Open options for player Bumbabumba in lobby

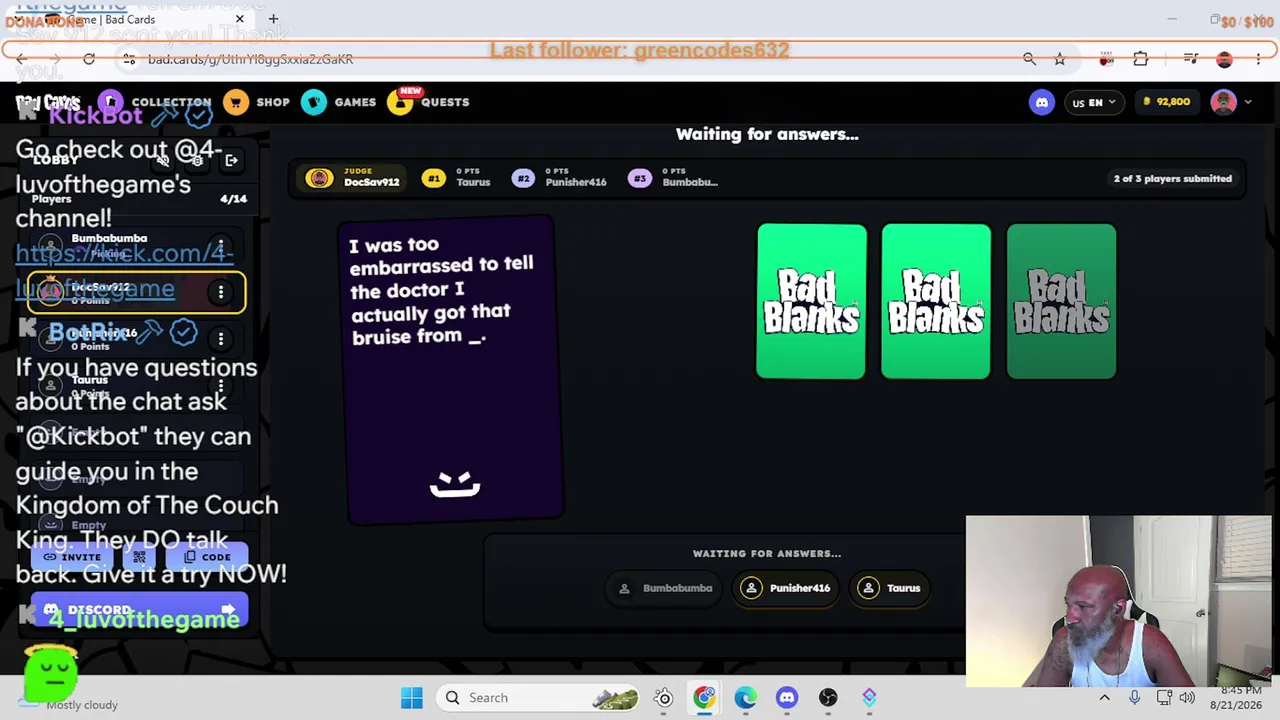220,245
